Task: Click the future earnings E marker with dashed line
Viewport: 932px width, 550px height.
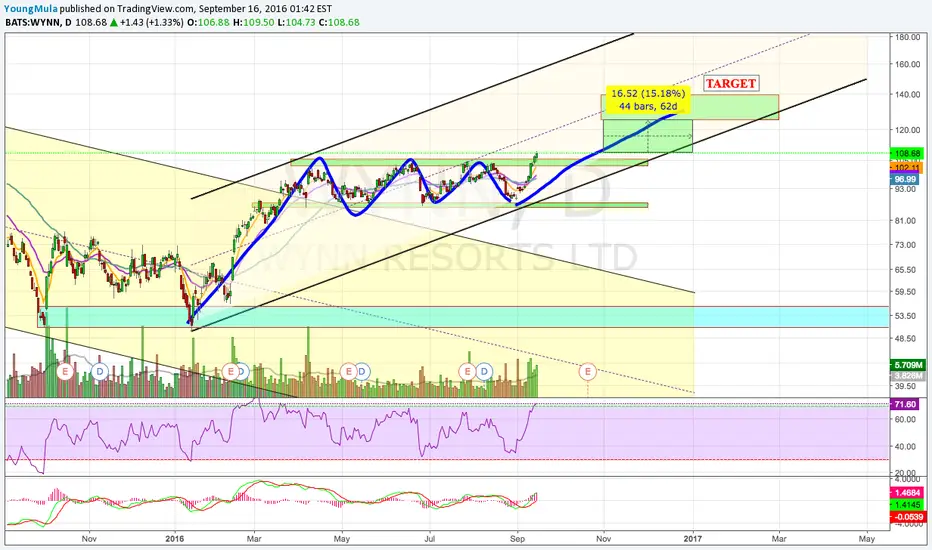Action: coord(587,372)
